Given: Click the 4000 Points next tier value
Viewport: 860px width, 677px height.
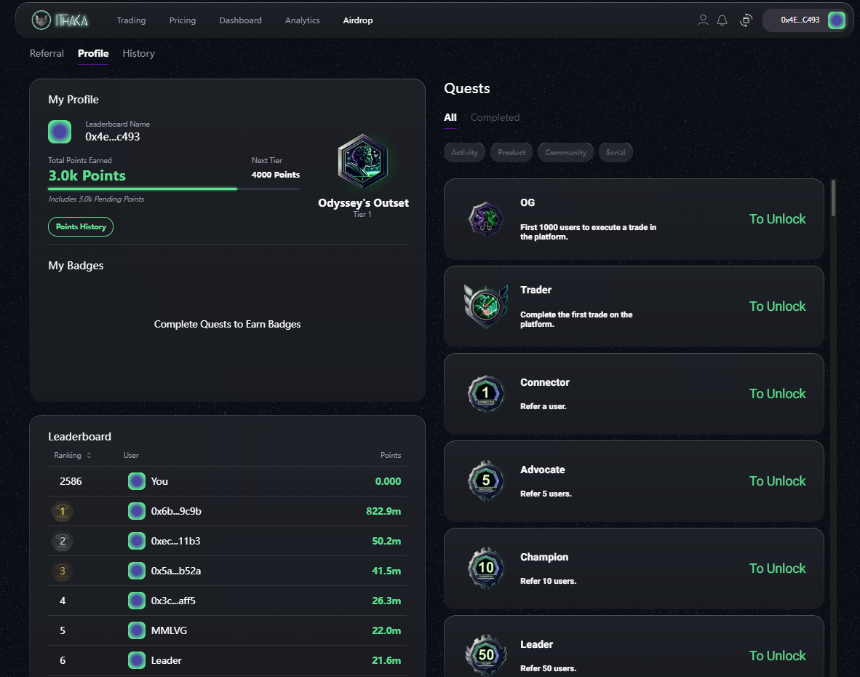Looking at the screenshot, I should click(x=275, y=174).
